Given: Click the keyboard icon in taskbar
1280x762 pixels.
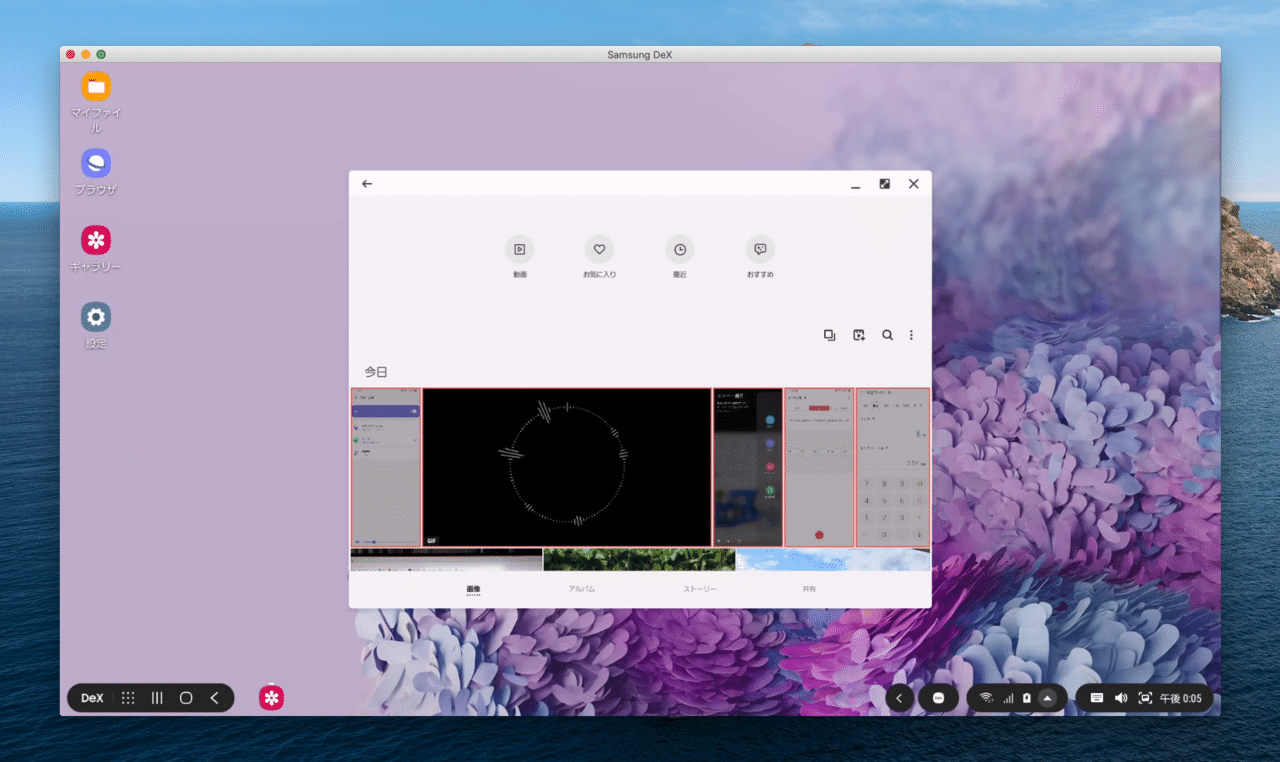Looking at the screenshot, I should coord(1097,698).
